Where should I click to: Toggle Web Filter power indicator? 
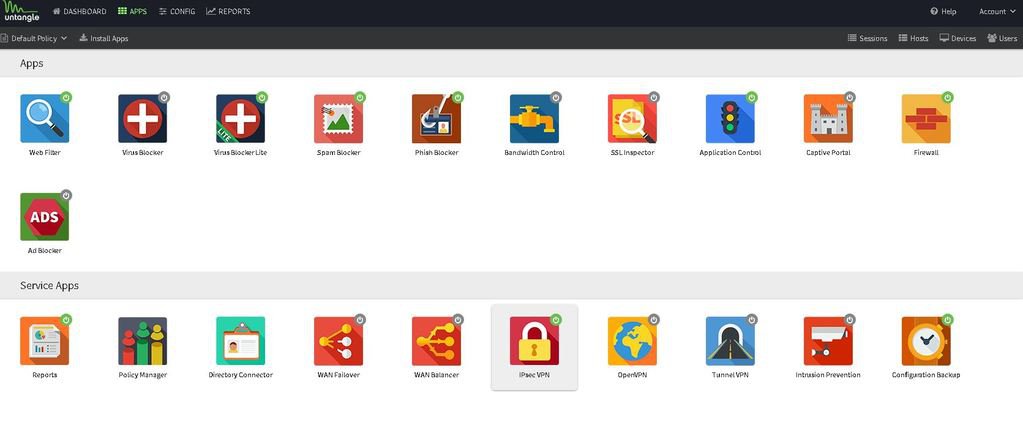click(x=66, y=97)
